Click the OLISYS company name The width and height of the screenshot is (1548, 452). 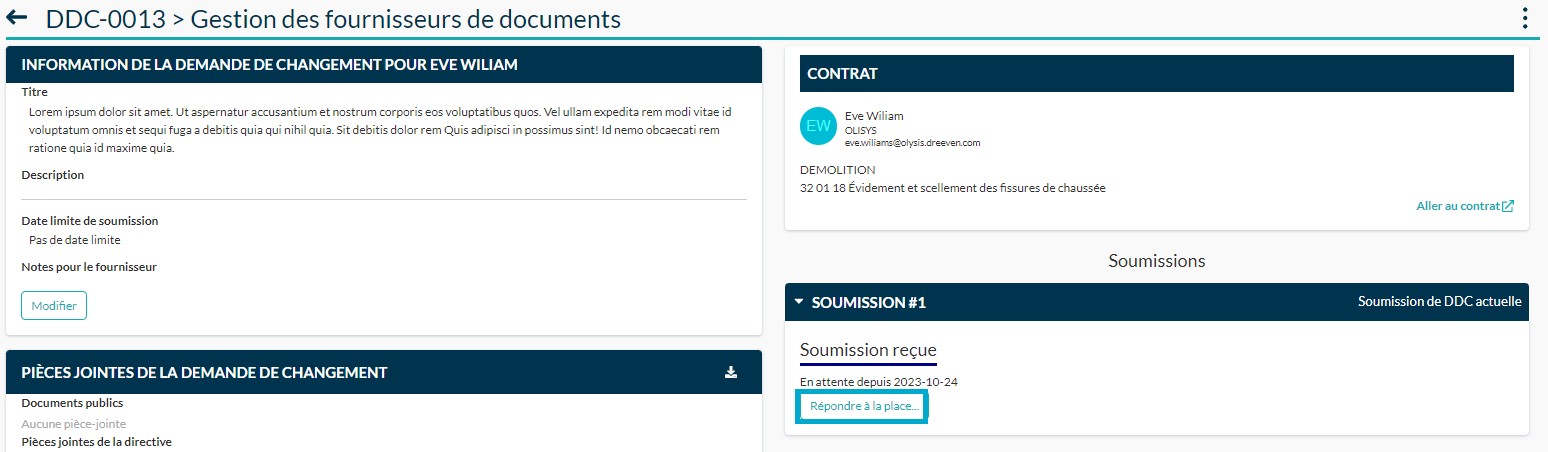point(861,130)
